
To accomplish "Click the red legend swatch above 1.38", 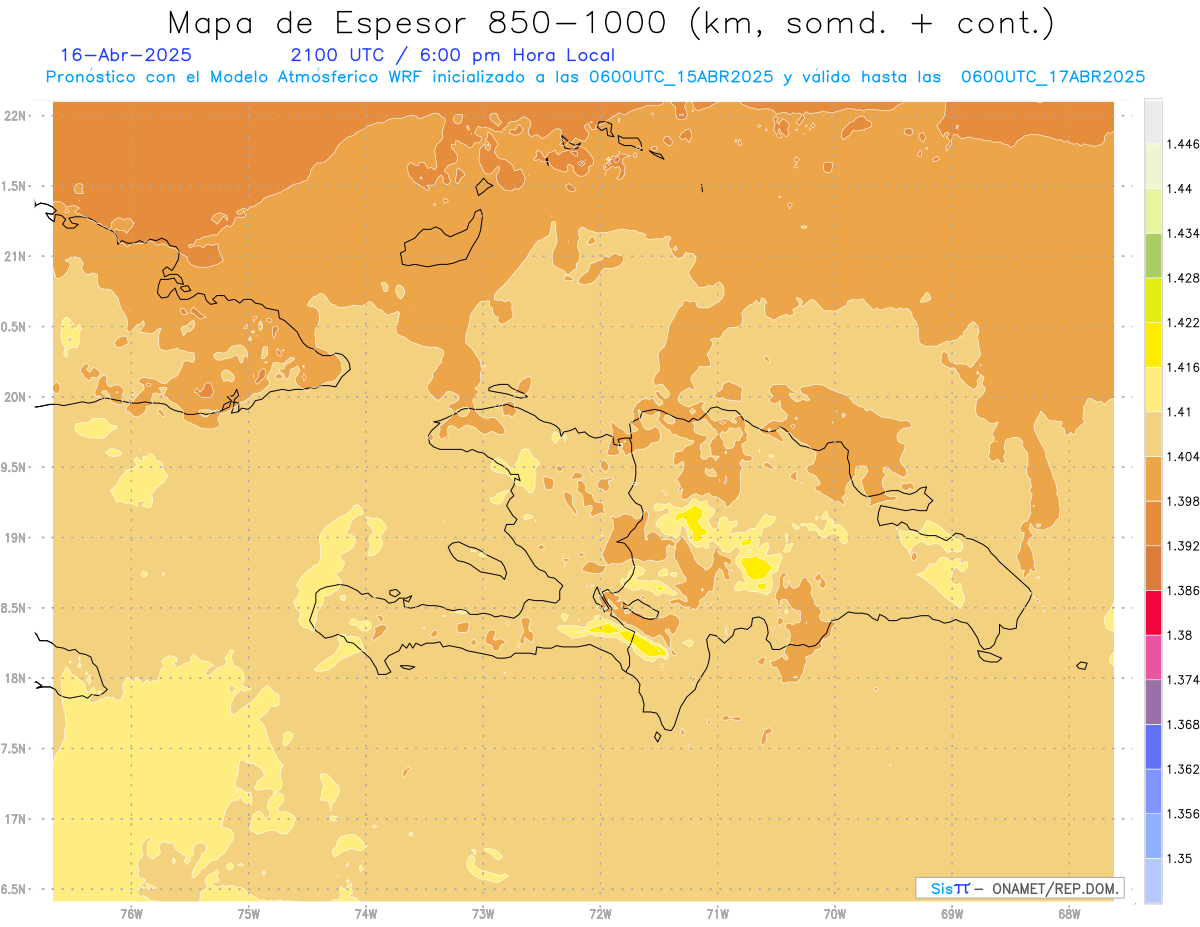I will tap(1153, 612).
